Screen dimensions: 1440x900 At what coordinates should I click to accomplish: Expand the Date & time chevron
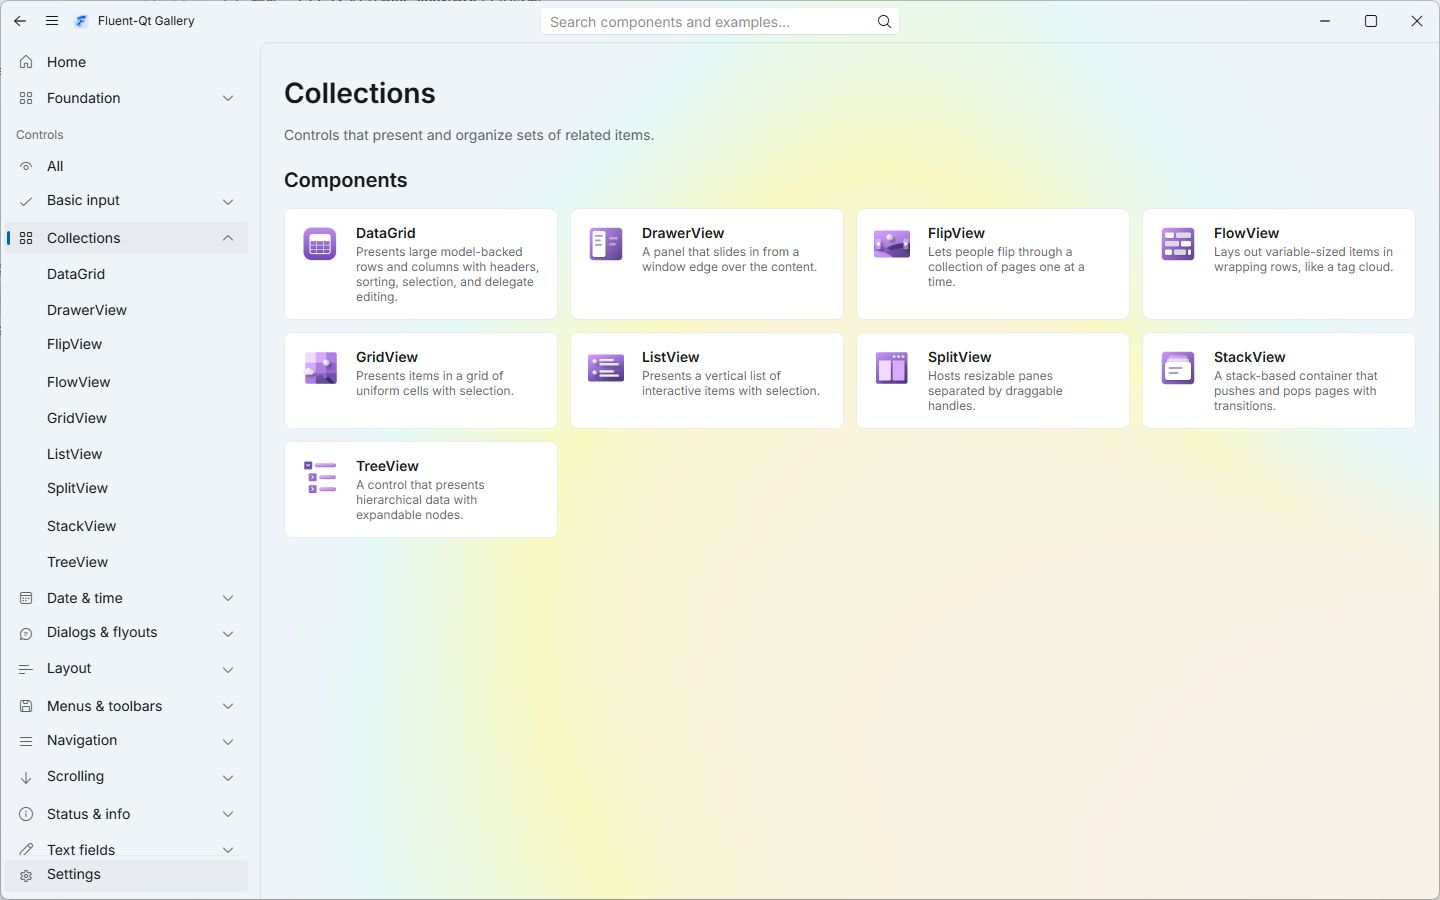228,598
